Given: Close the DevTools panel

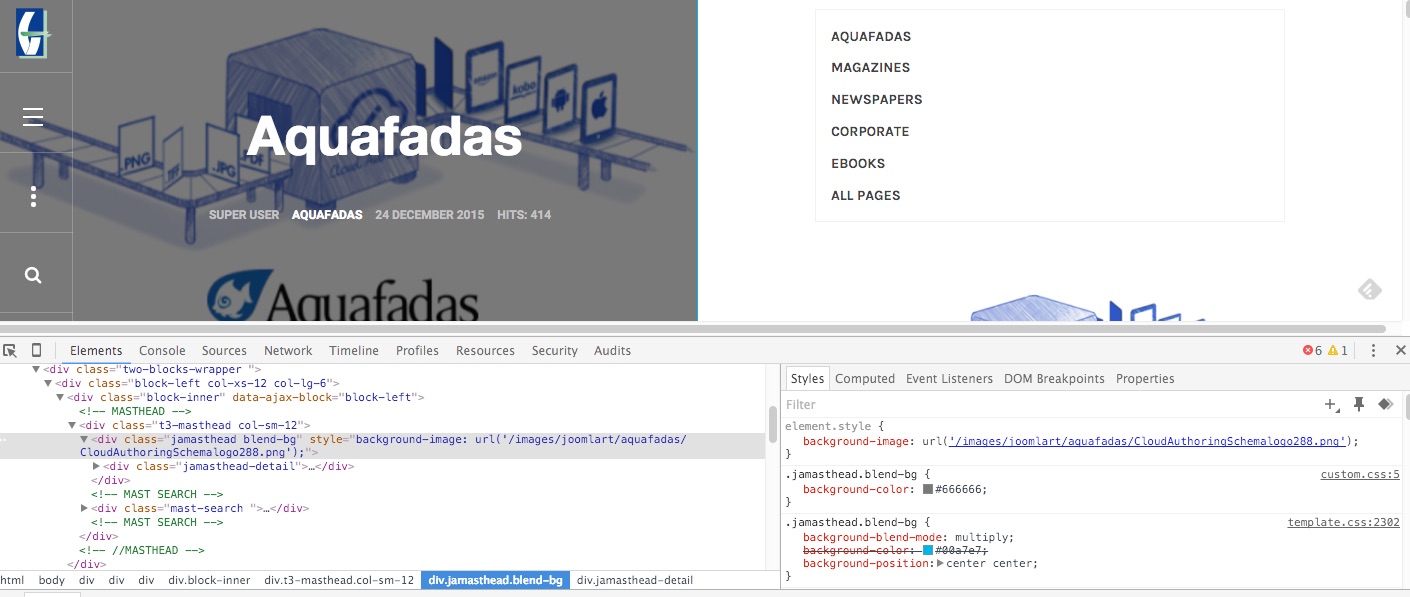Looking at the screenshot, I should pyautogui.click(x=1401, y=350).
